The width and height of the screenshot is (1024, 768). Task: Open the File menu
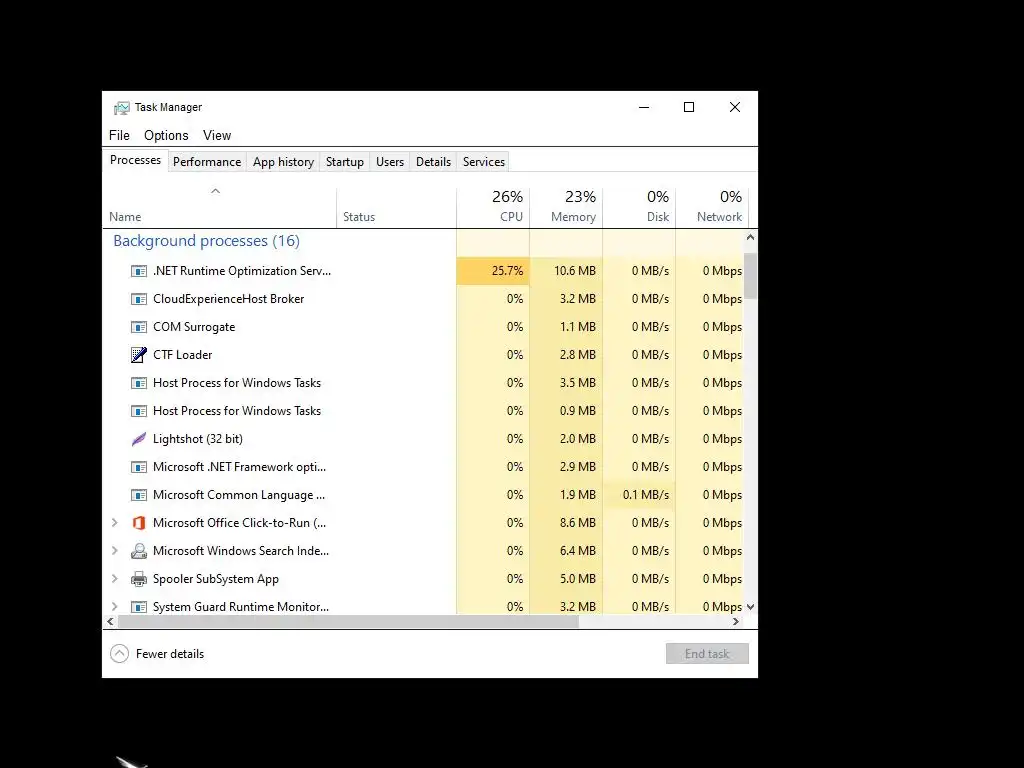pyautogui.click(x=119, y=135)
